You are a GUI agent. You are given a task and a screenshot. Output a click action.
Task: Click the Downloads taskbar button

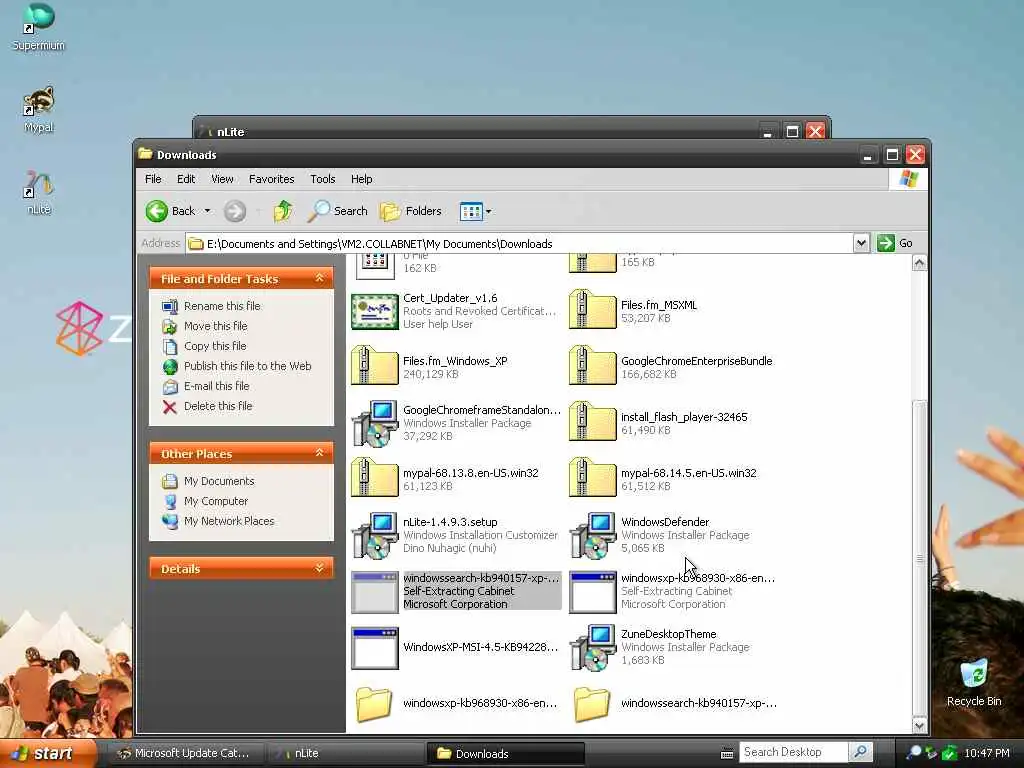[x=505, y=753]
